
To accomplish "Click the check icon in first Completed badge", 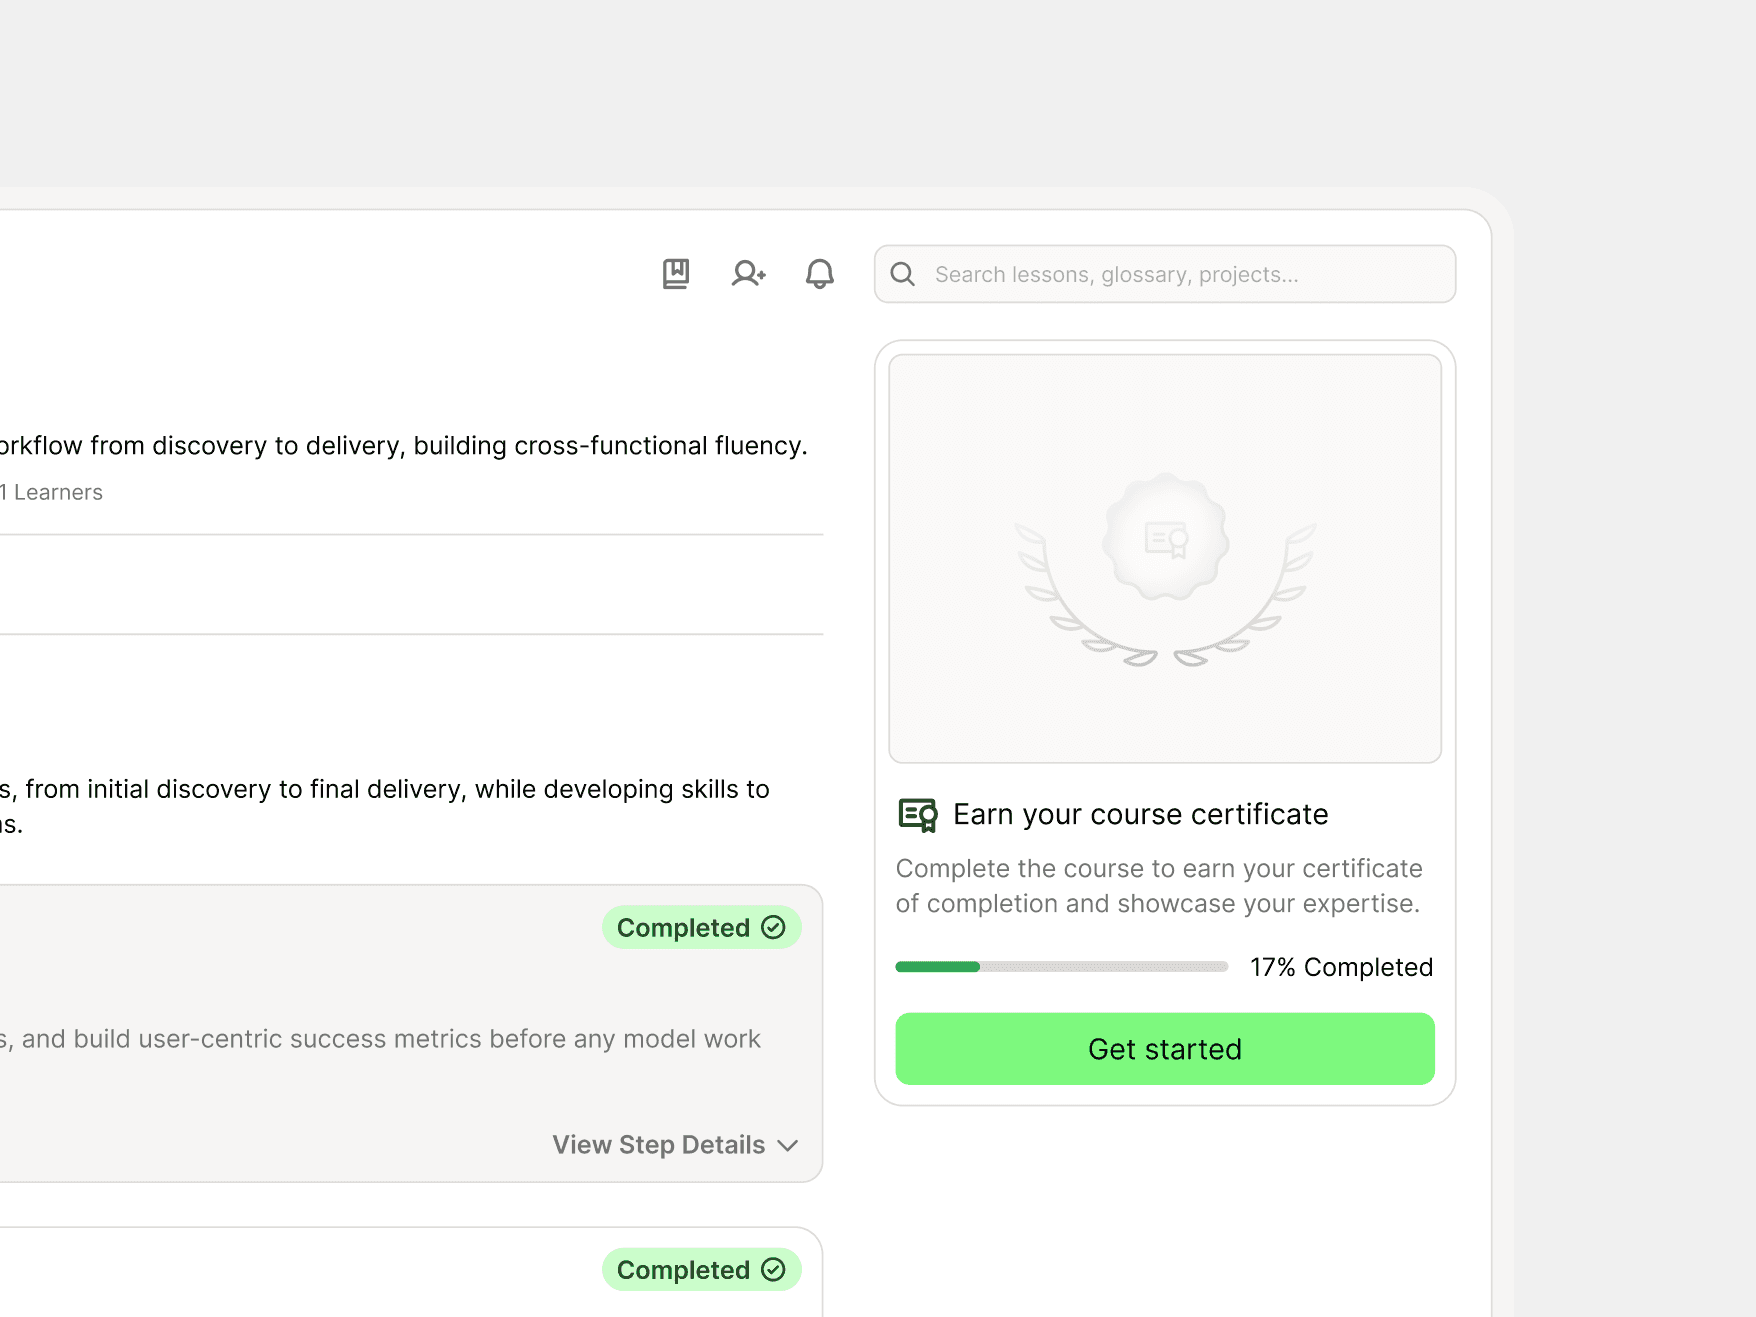I will (x=773, y=927).
